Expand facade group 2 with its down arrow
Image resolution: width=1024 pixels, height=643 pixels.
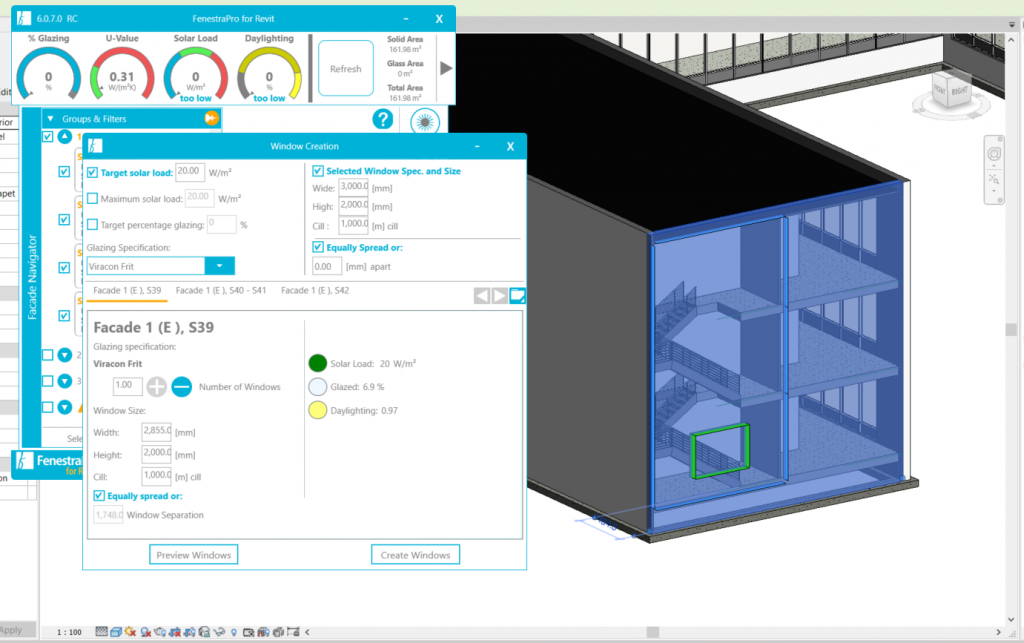click(64, 355)
